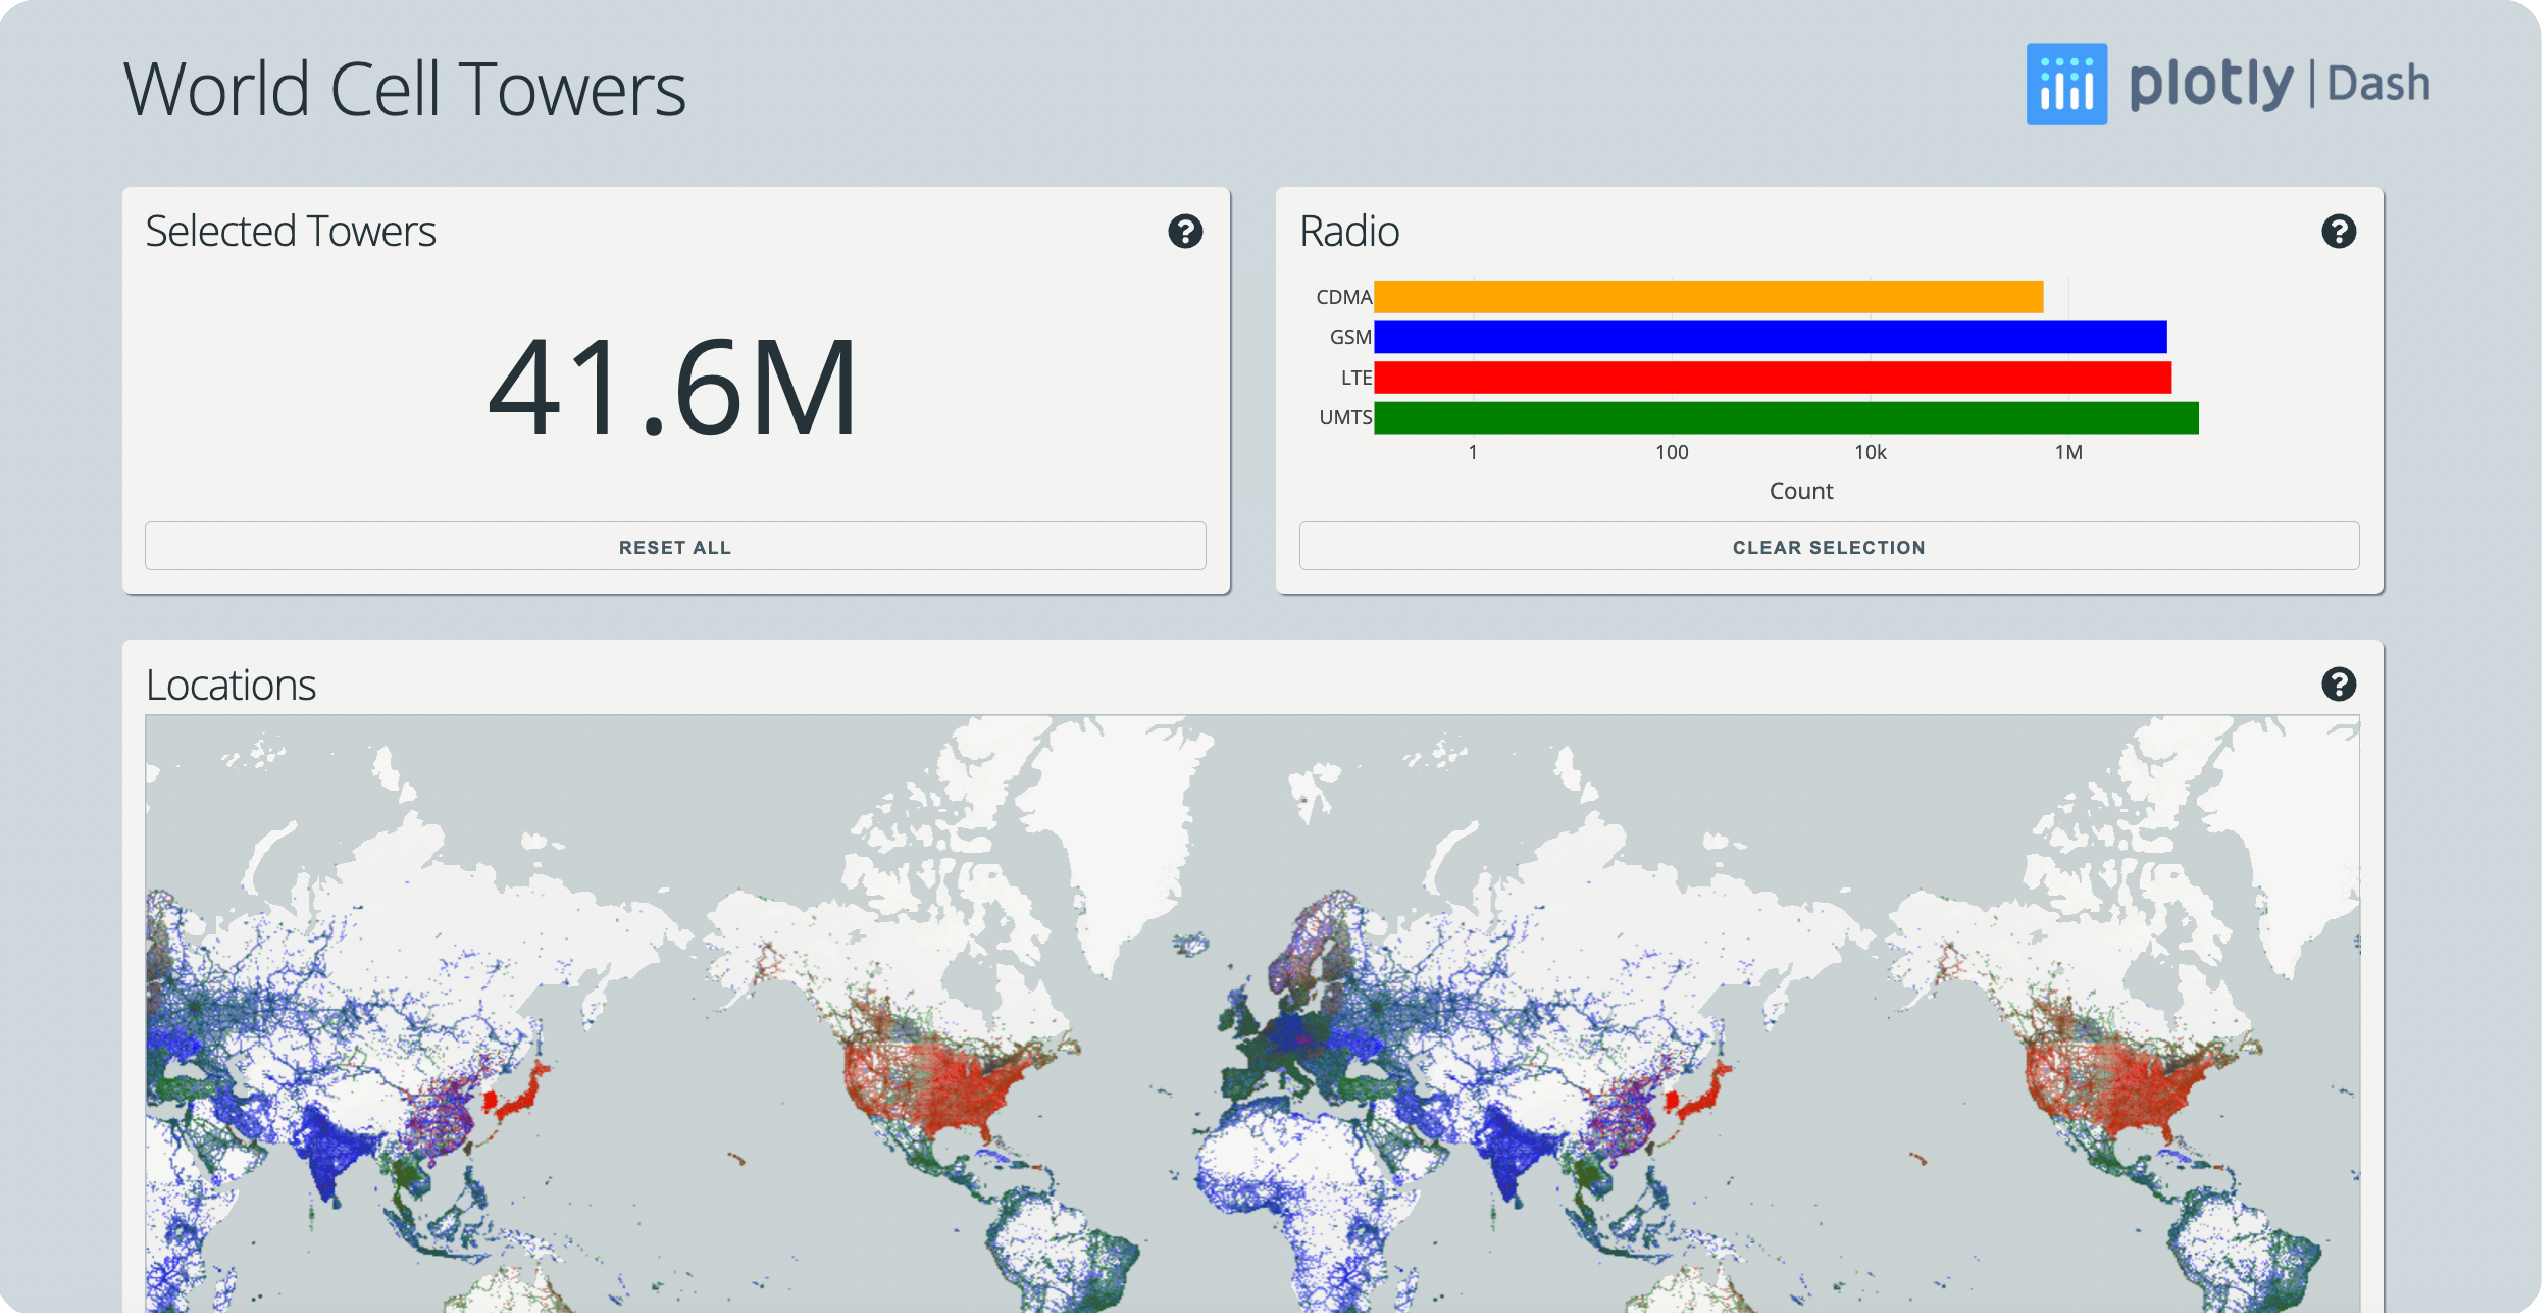Click the question mark beside Radio chart
The width and height of the screenshot is (2542, 1313).
(2339, 231)
